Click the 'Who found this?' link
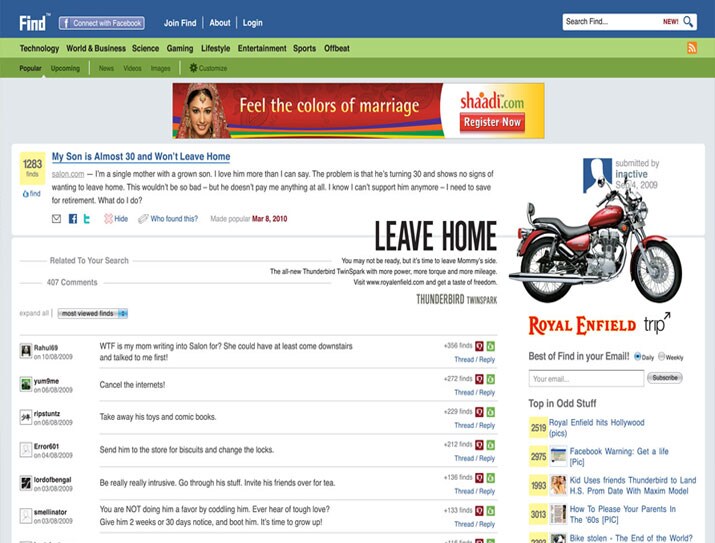This screenshot has width=715, height=543. pyautogui.click(x=174, y=219)
